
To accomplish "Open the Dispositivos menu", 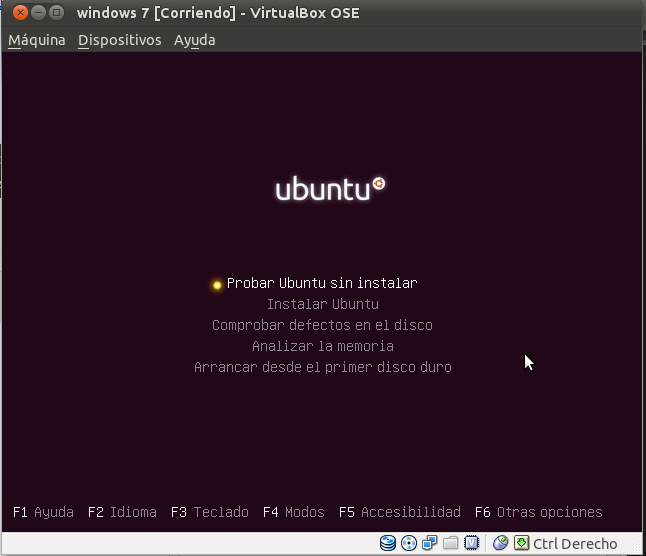I will [119, 40].
